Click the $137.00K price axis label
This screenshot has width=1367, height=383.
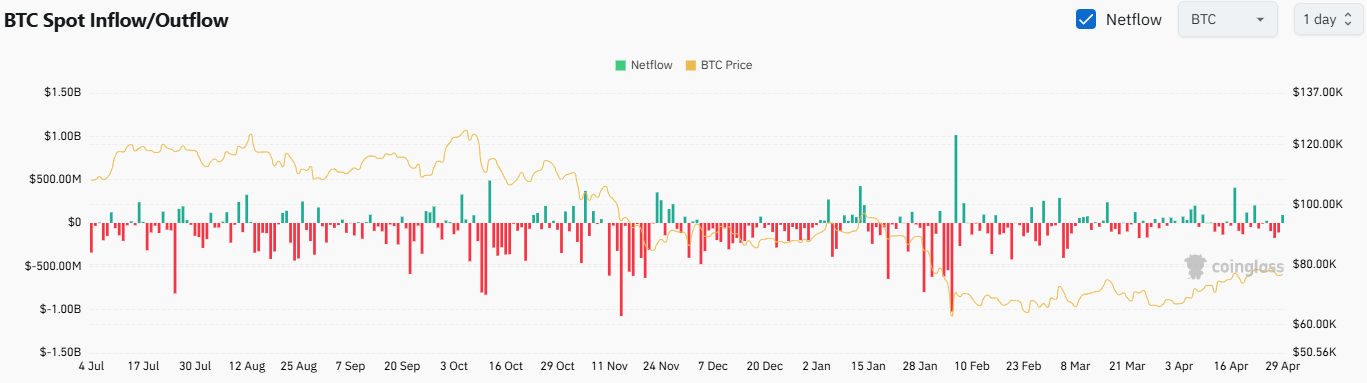[x=1318, y=92]
